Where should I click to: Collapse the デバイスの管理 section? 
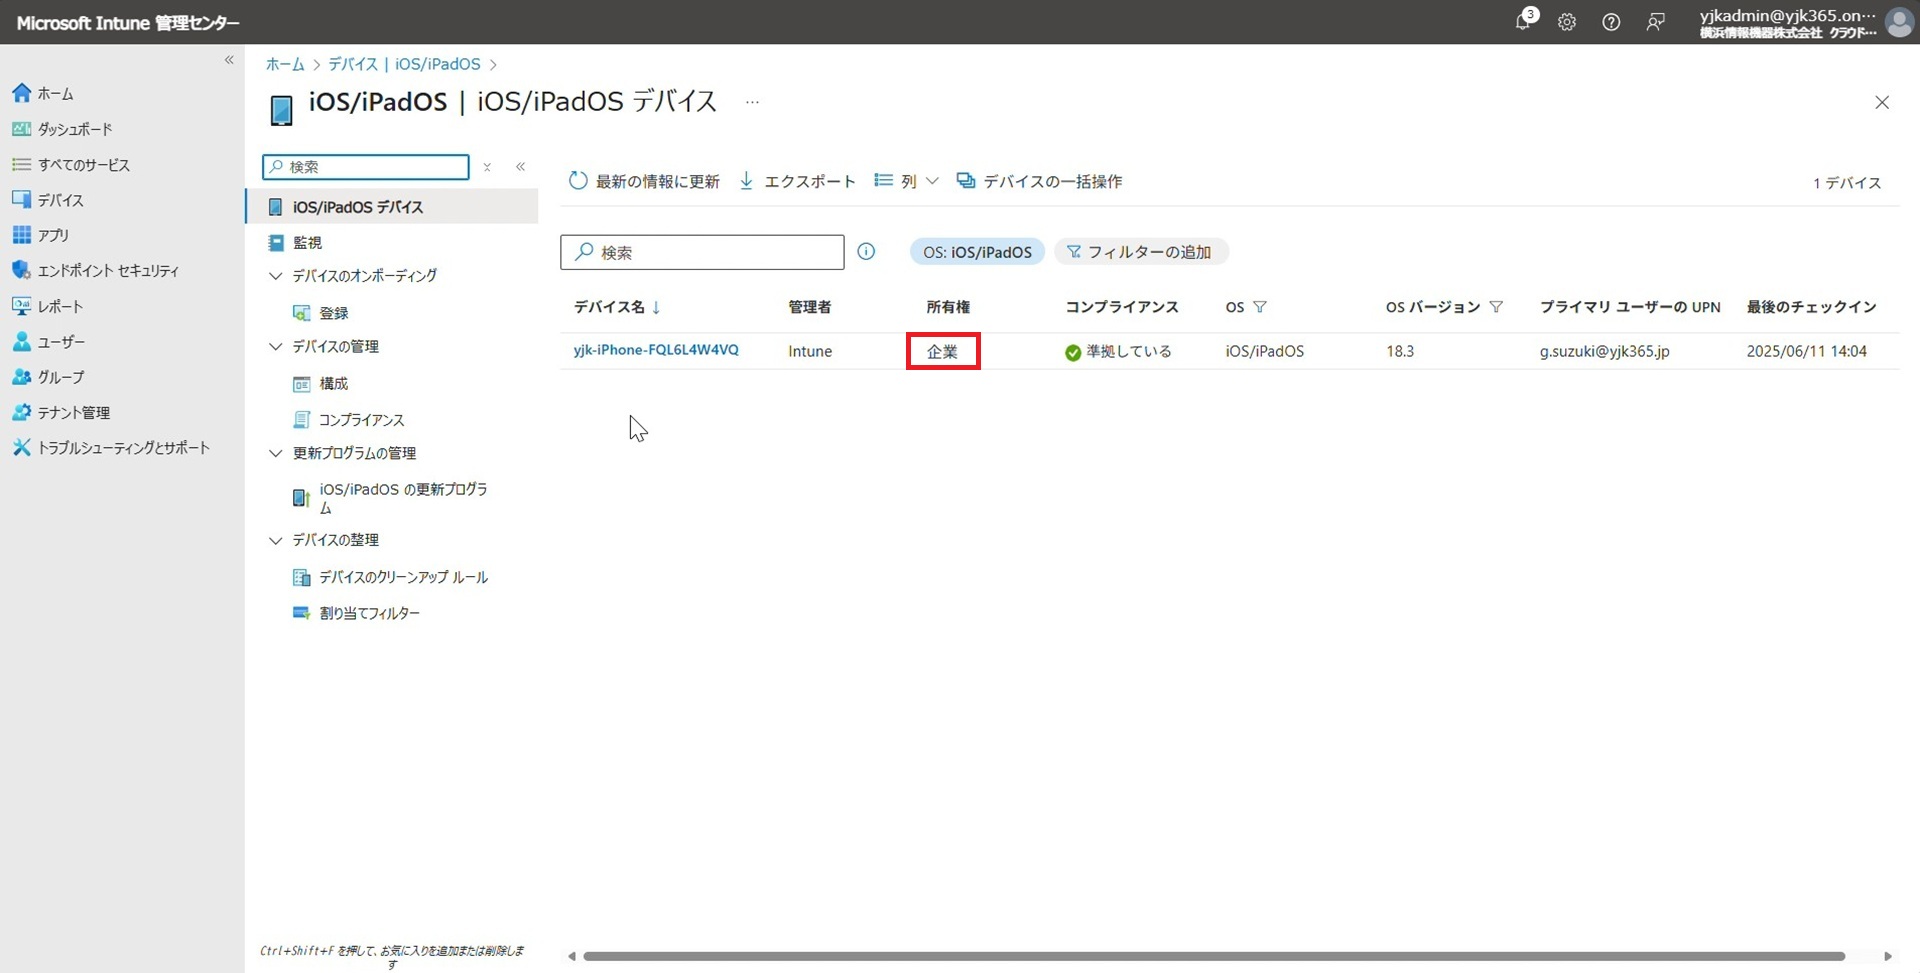click(275, 347)
